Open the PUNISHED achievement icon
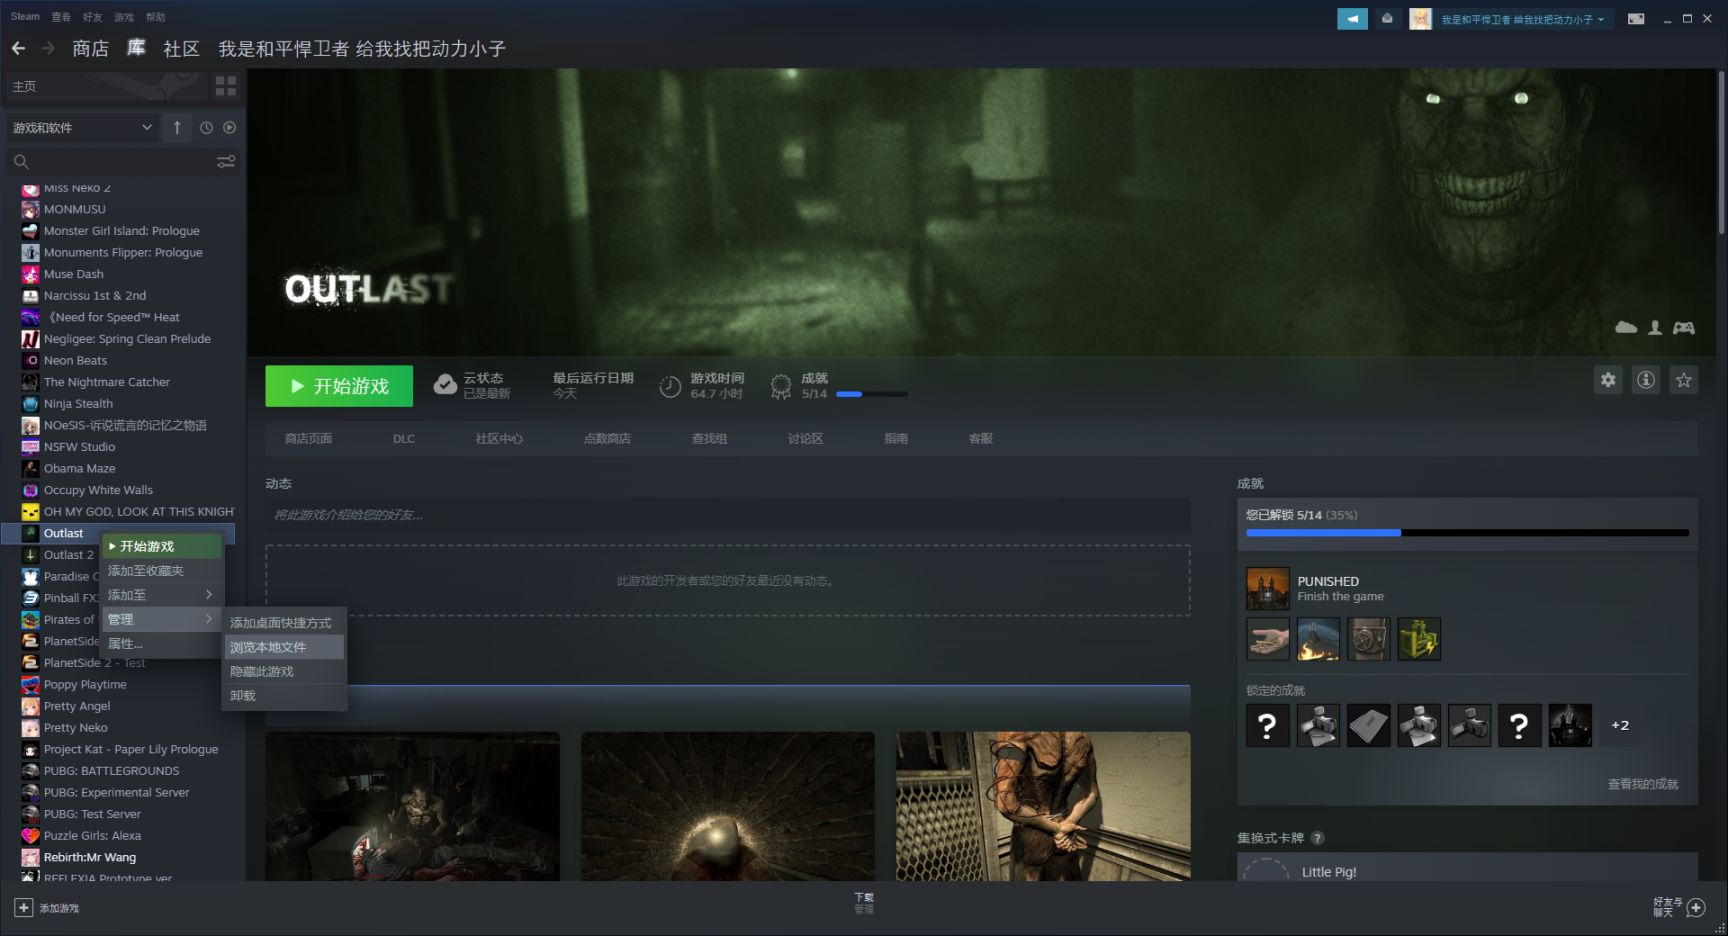Viewport: 1728px width, 936px height. click(x=1267, y=589)
